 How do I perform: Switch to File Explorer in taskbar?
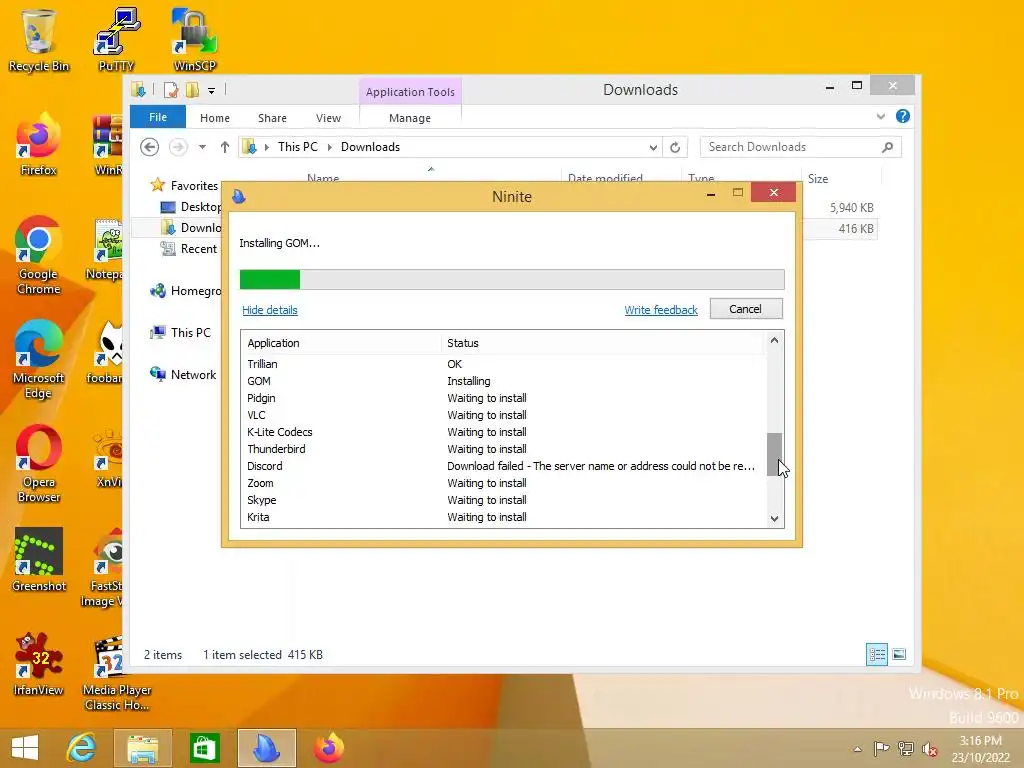pos(142,748)
